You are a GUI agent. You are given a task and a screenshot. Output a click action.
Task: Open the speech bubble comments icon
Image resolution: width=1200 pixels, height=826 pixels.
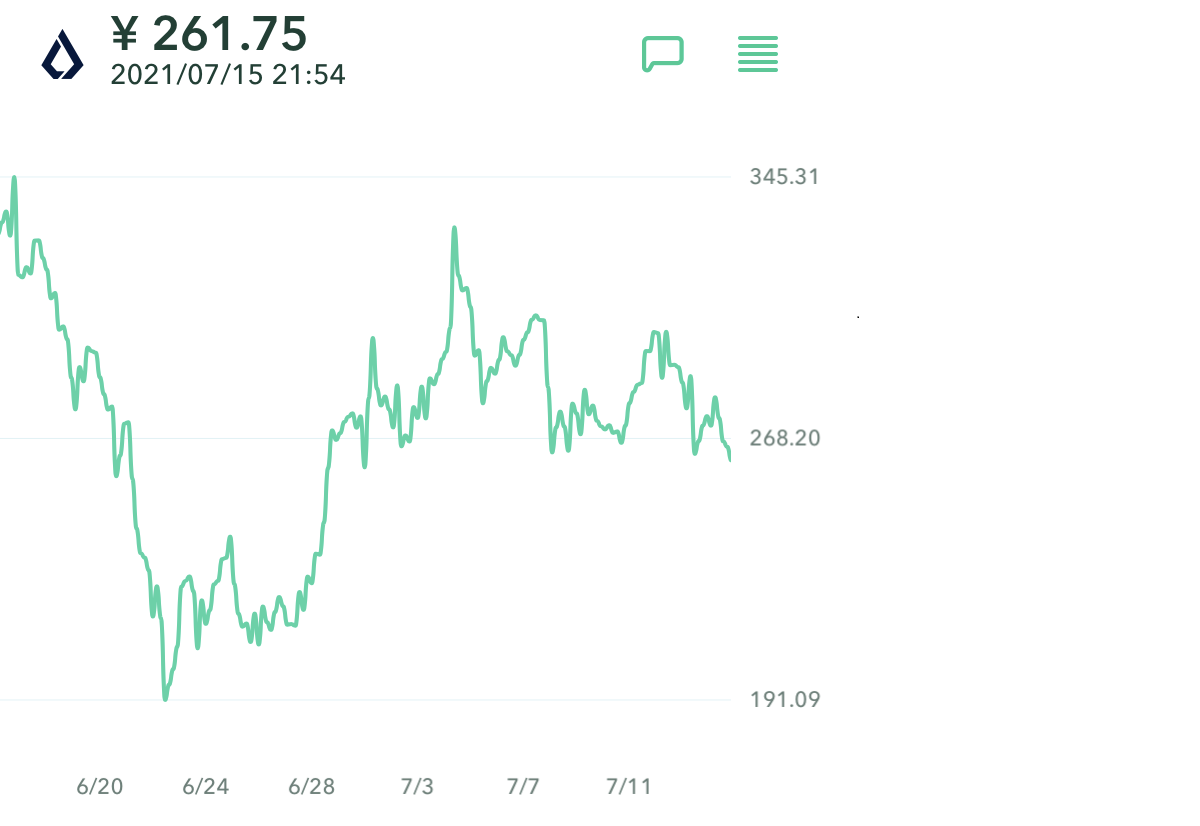662,54
